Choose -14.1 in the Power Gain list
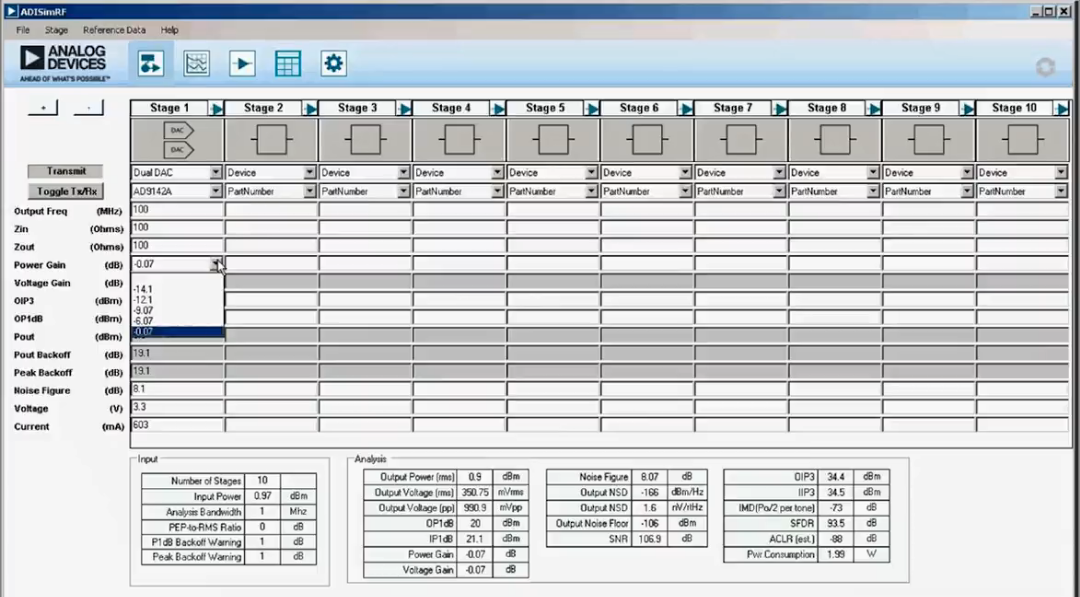 177,289
